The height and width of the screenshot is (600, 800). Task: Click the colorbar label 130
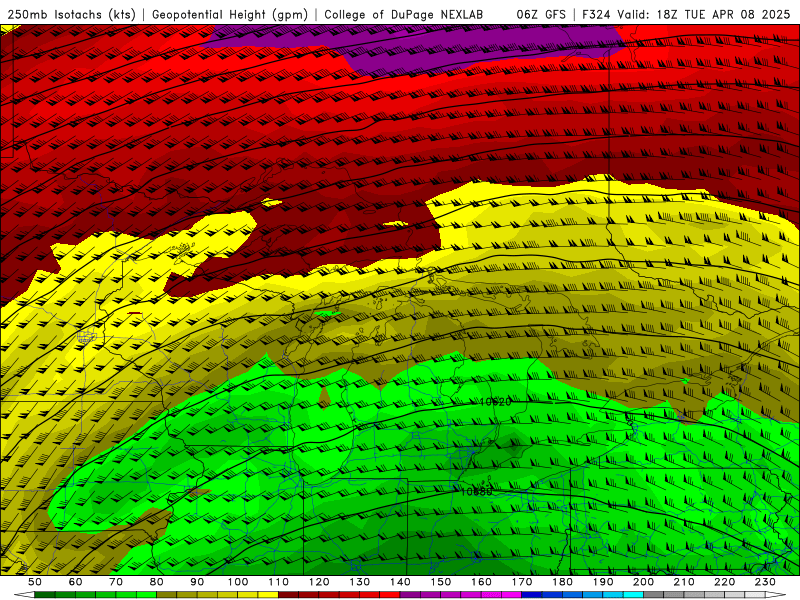tap(359, 582)
